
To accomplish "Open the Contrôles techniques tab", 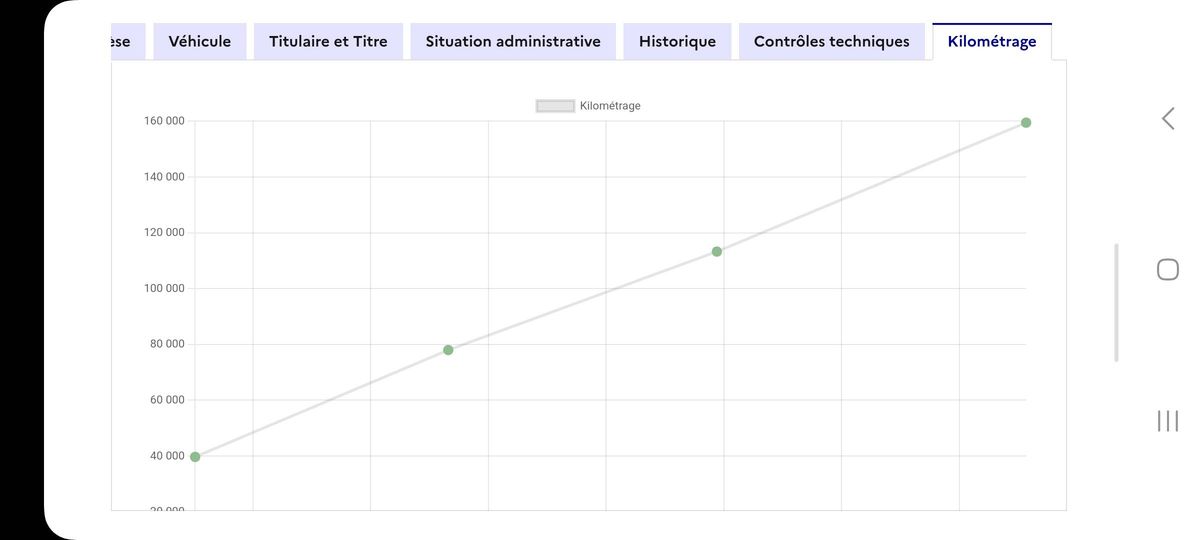I will coord(832,42).
